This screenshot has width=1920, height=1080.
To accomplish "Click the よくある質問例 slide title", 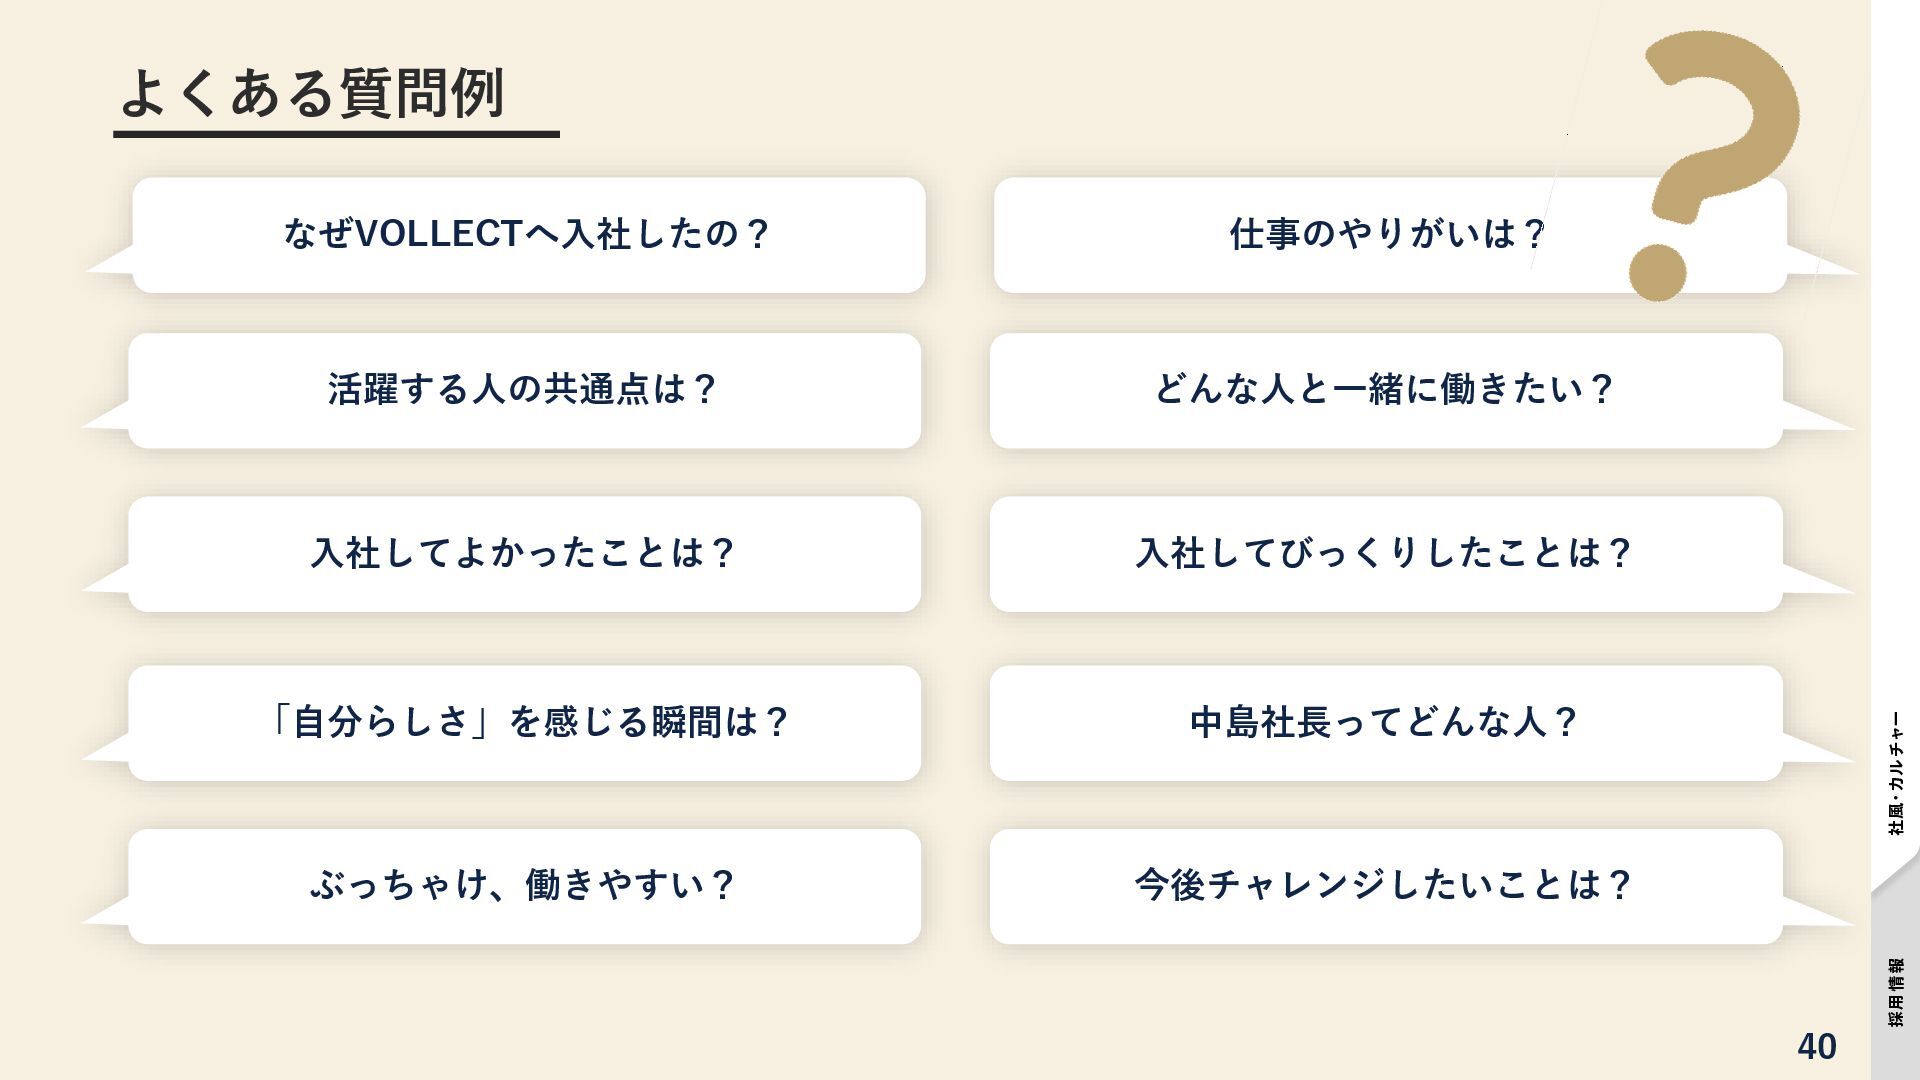I will [x=312, y=93].
